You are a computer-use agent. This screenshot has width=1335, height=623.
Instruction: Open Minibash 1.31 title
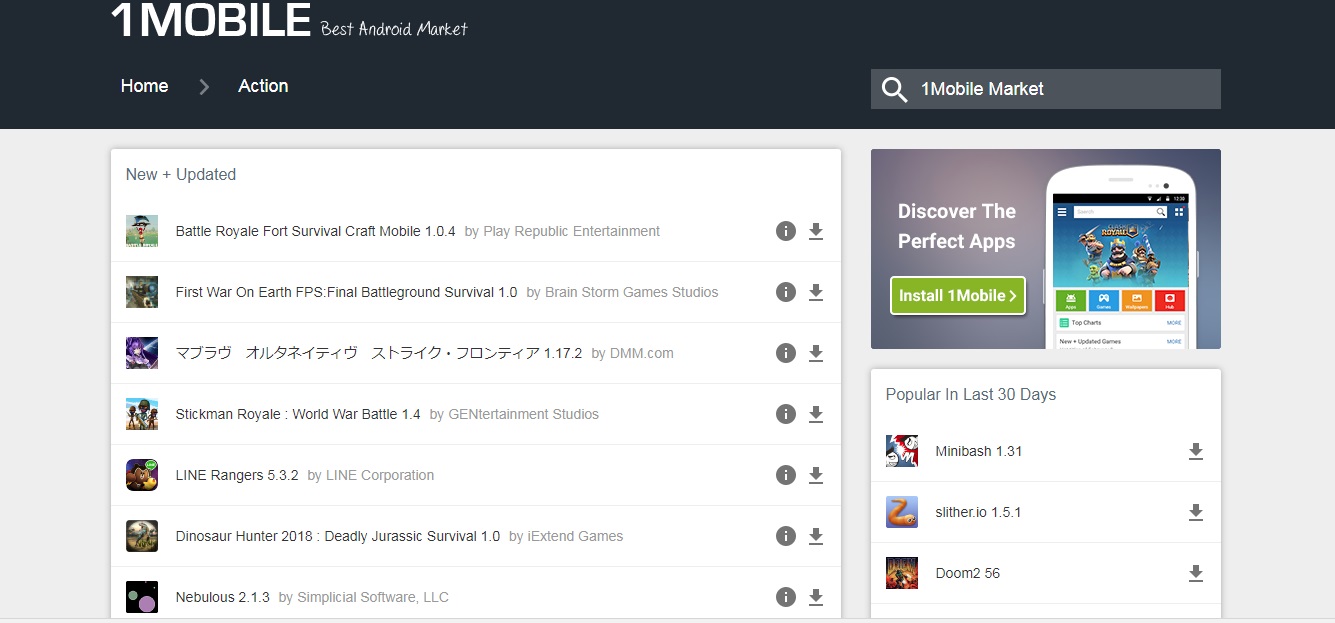click(979, 451)
